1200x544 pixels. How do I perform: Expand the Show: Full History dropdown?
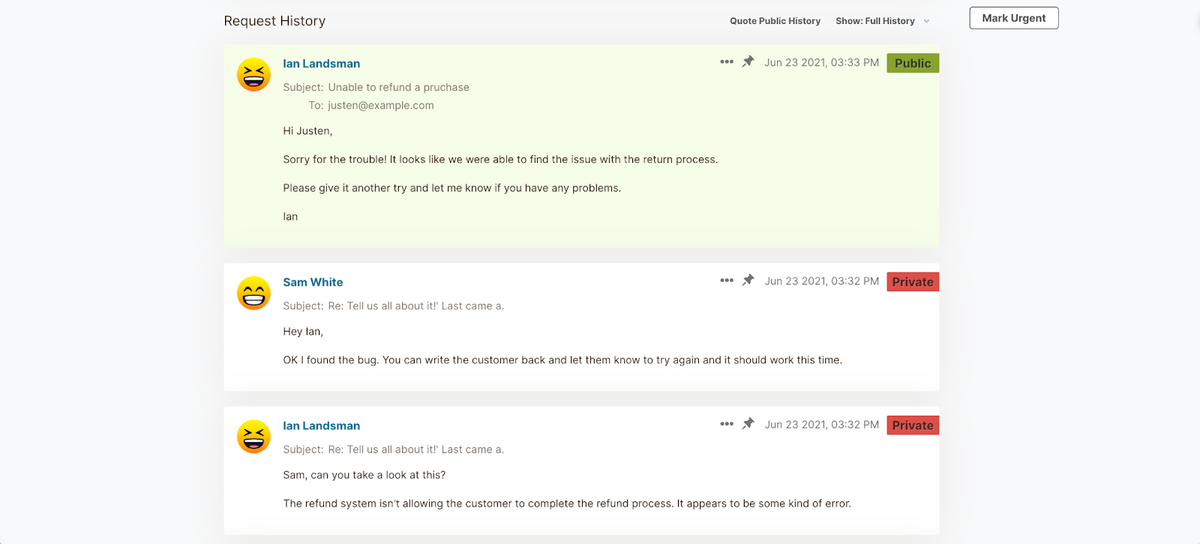coord(876,21)
